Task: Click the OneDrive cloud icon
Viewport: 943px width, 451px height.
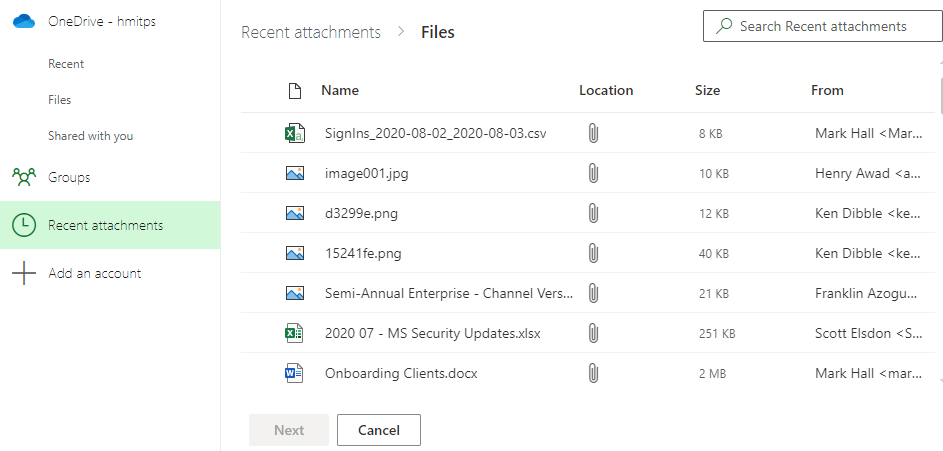Action: tap(24, 21)
